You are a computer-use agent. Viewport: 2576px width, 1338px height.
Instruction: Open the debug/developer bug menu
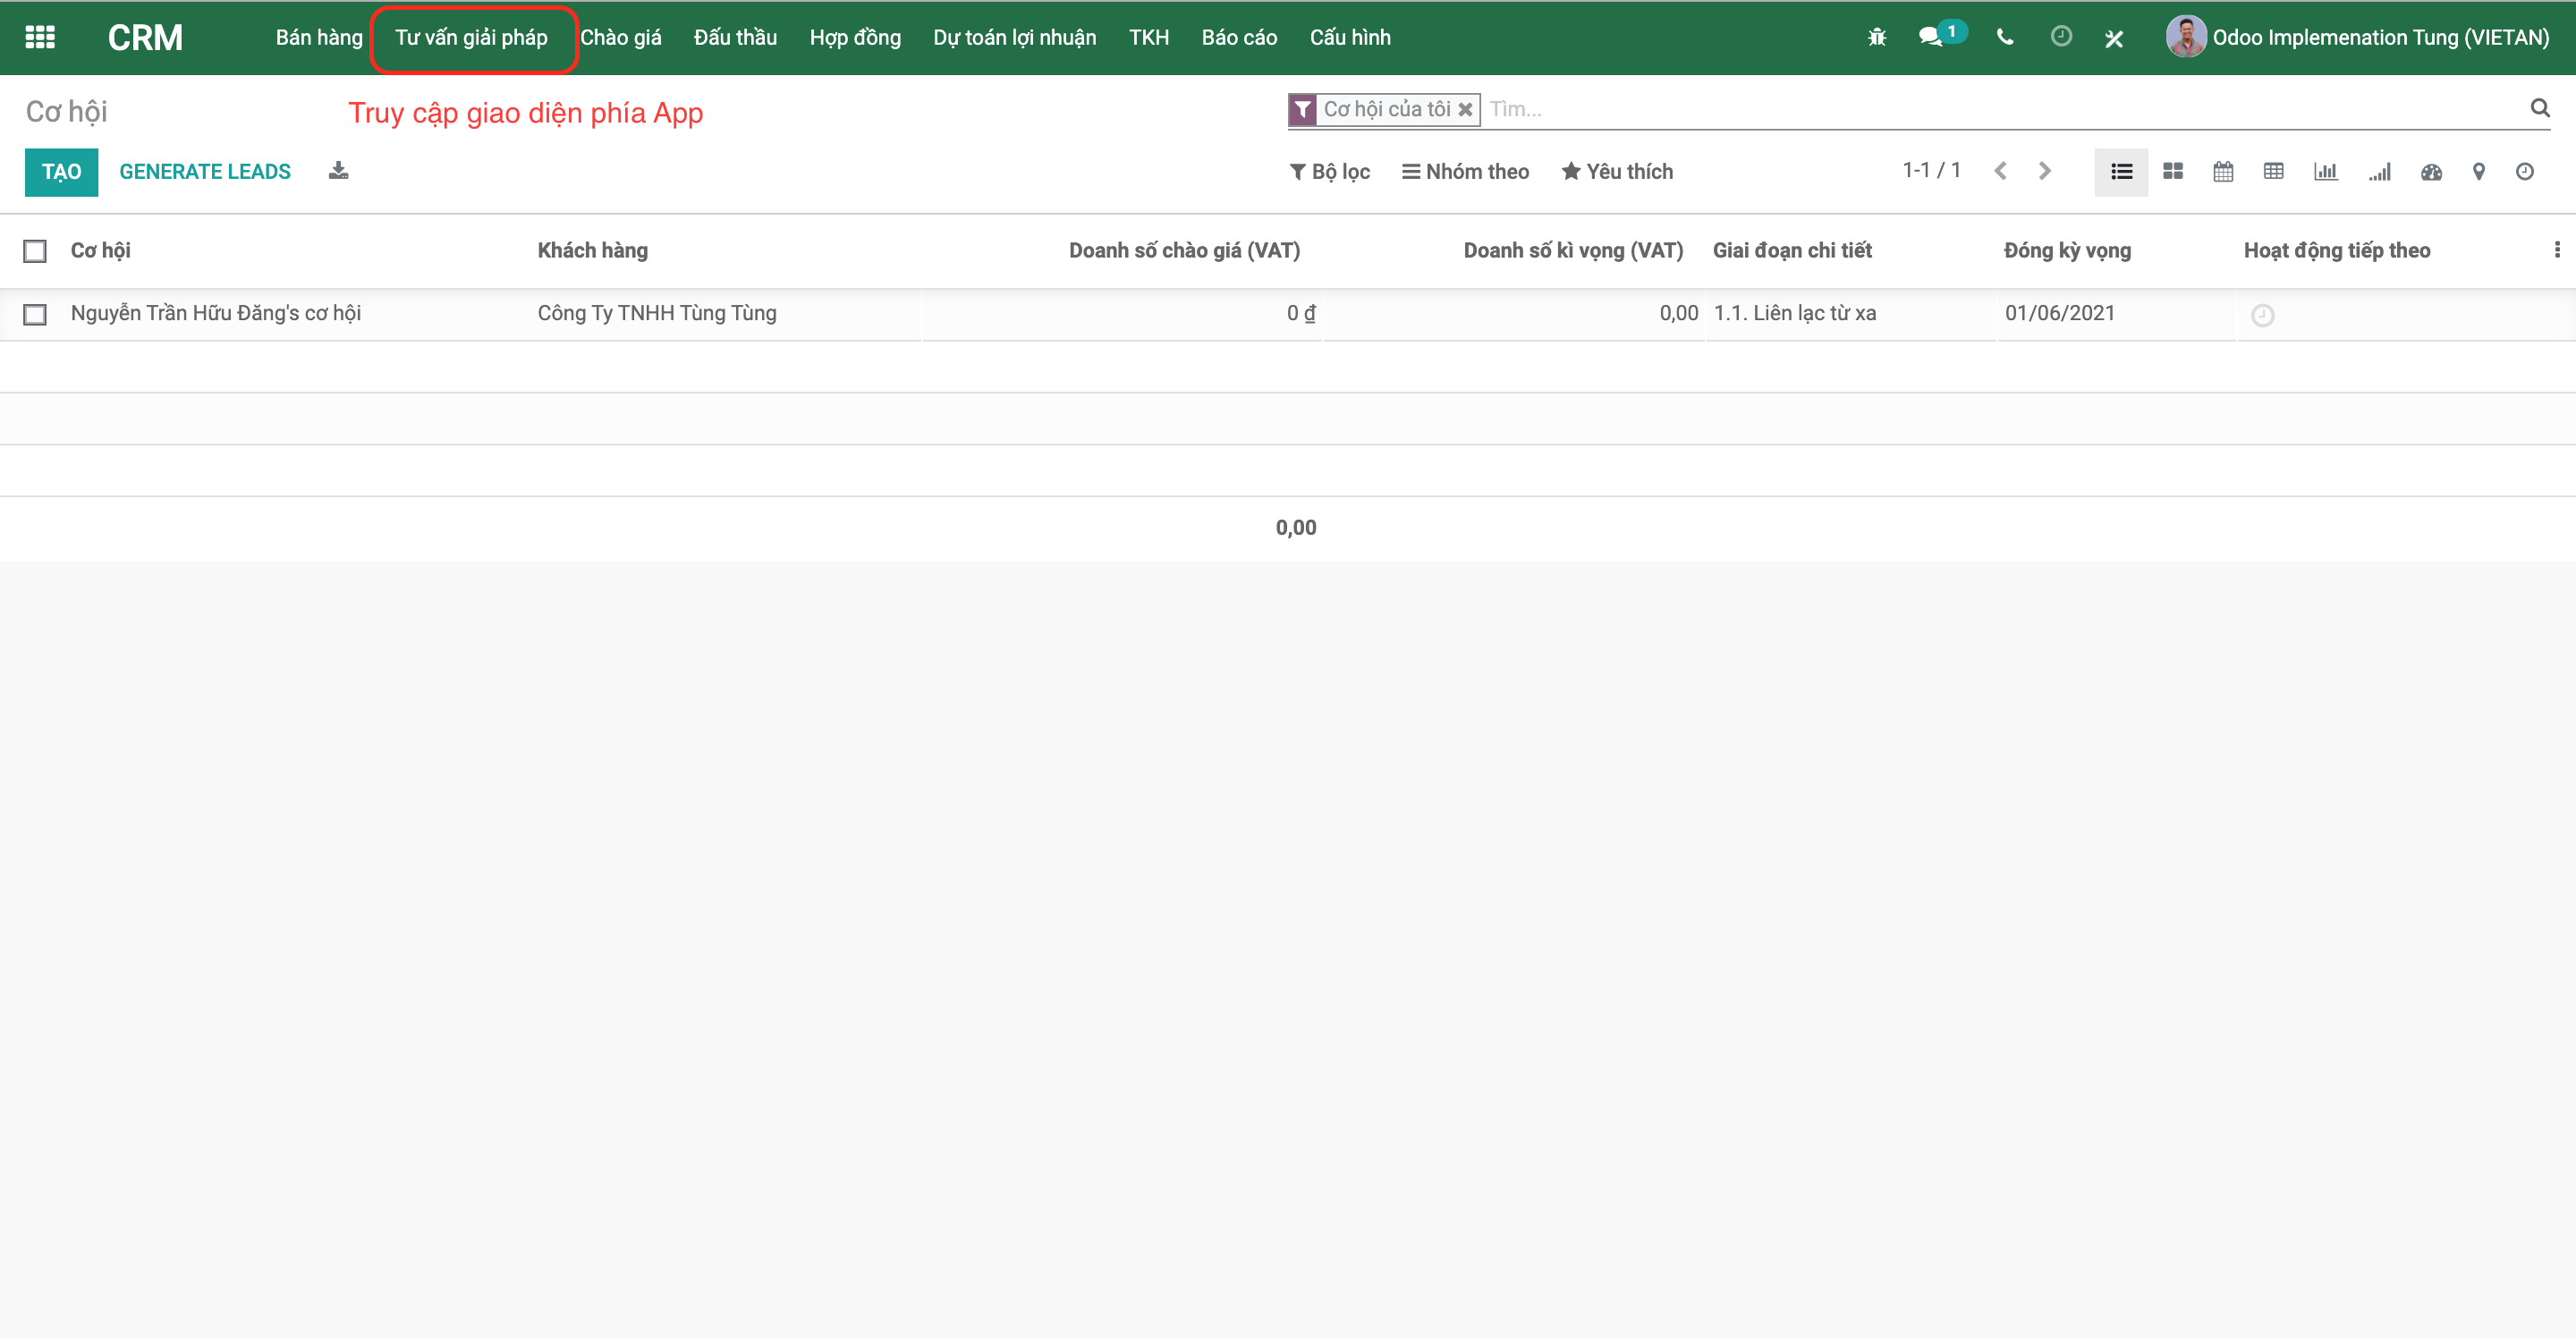click(1877, 37)
